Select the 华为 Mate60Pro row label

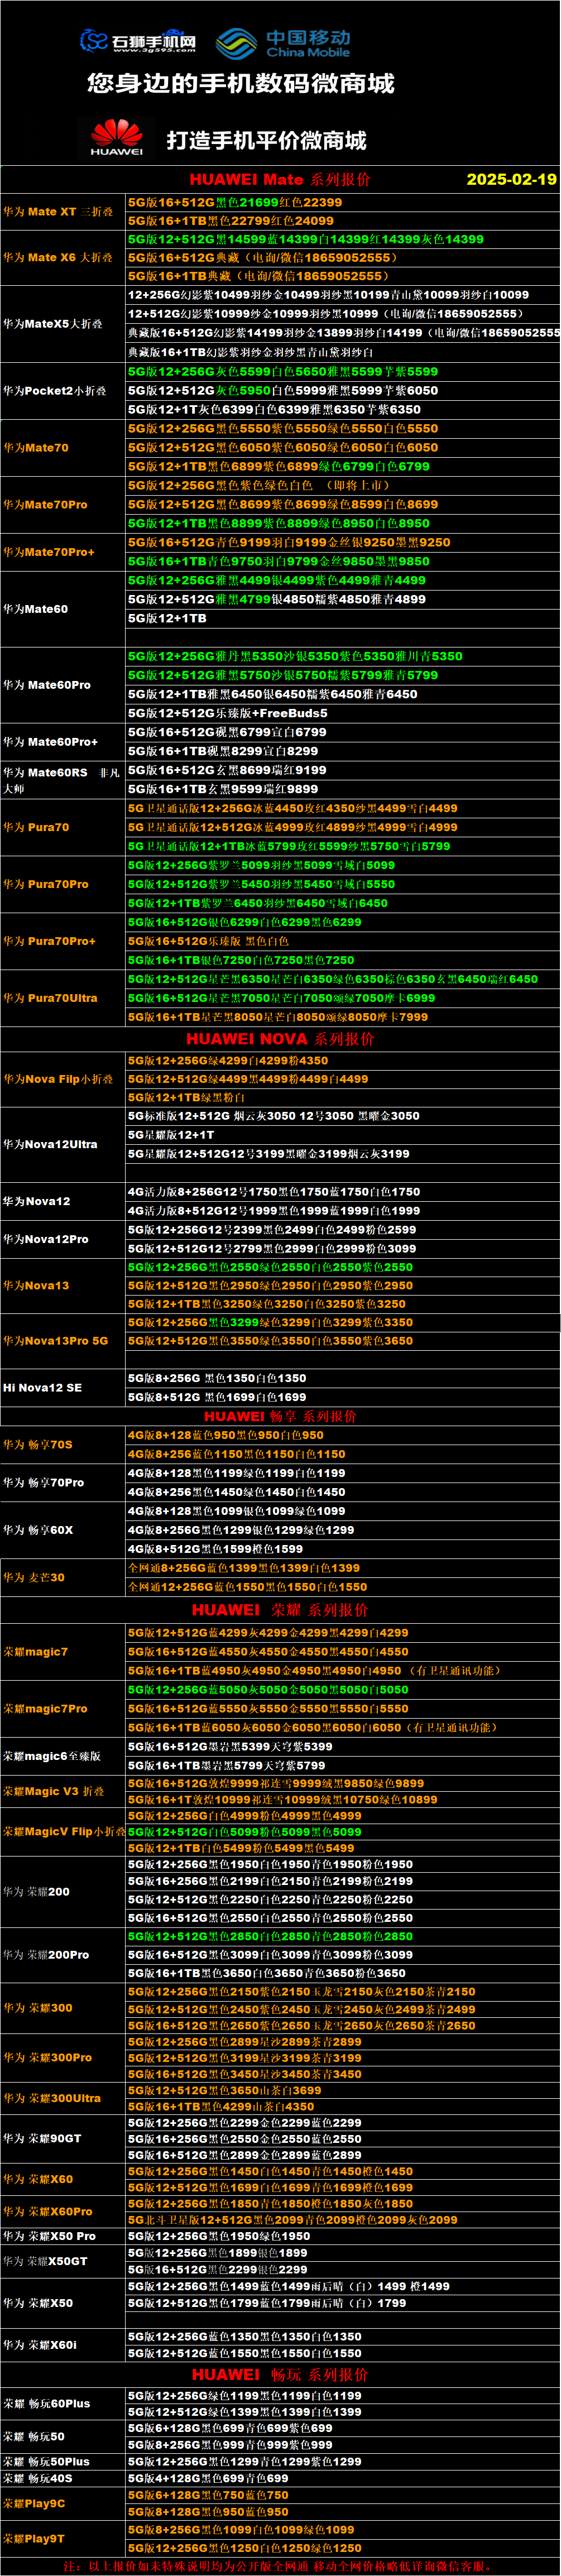(x=47, y=685)
